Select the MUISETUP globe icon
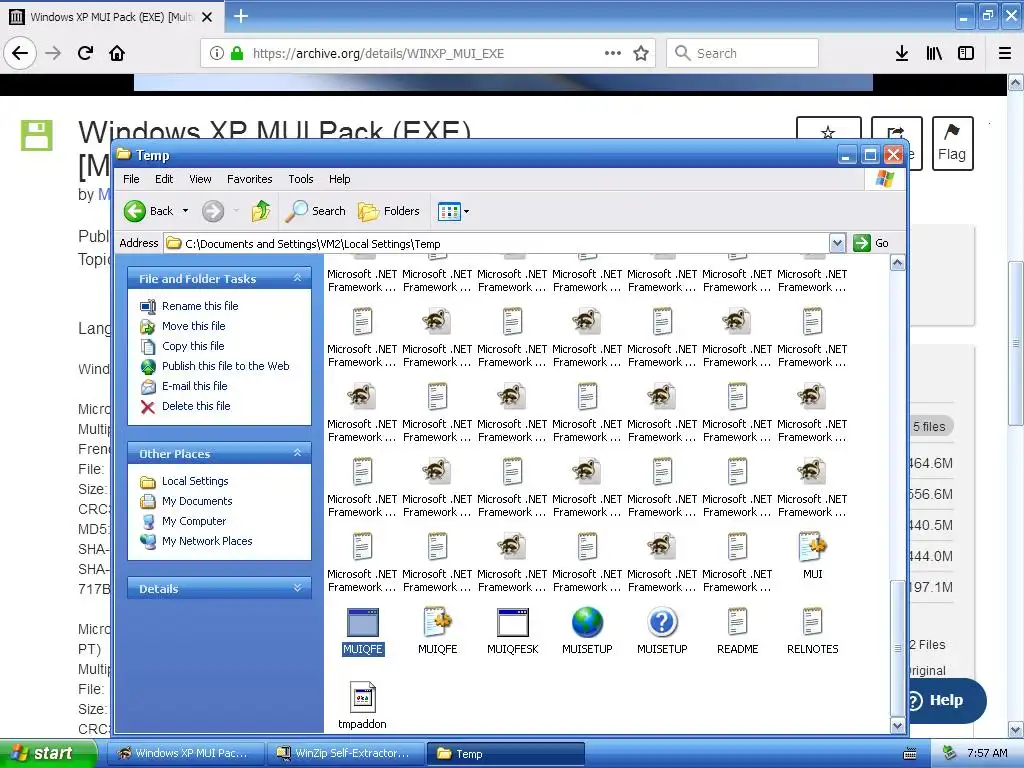The image size is (1024, 768). click(587, 623)
